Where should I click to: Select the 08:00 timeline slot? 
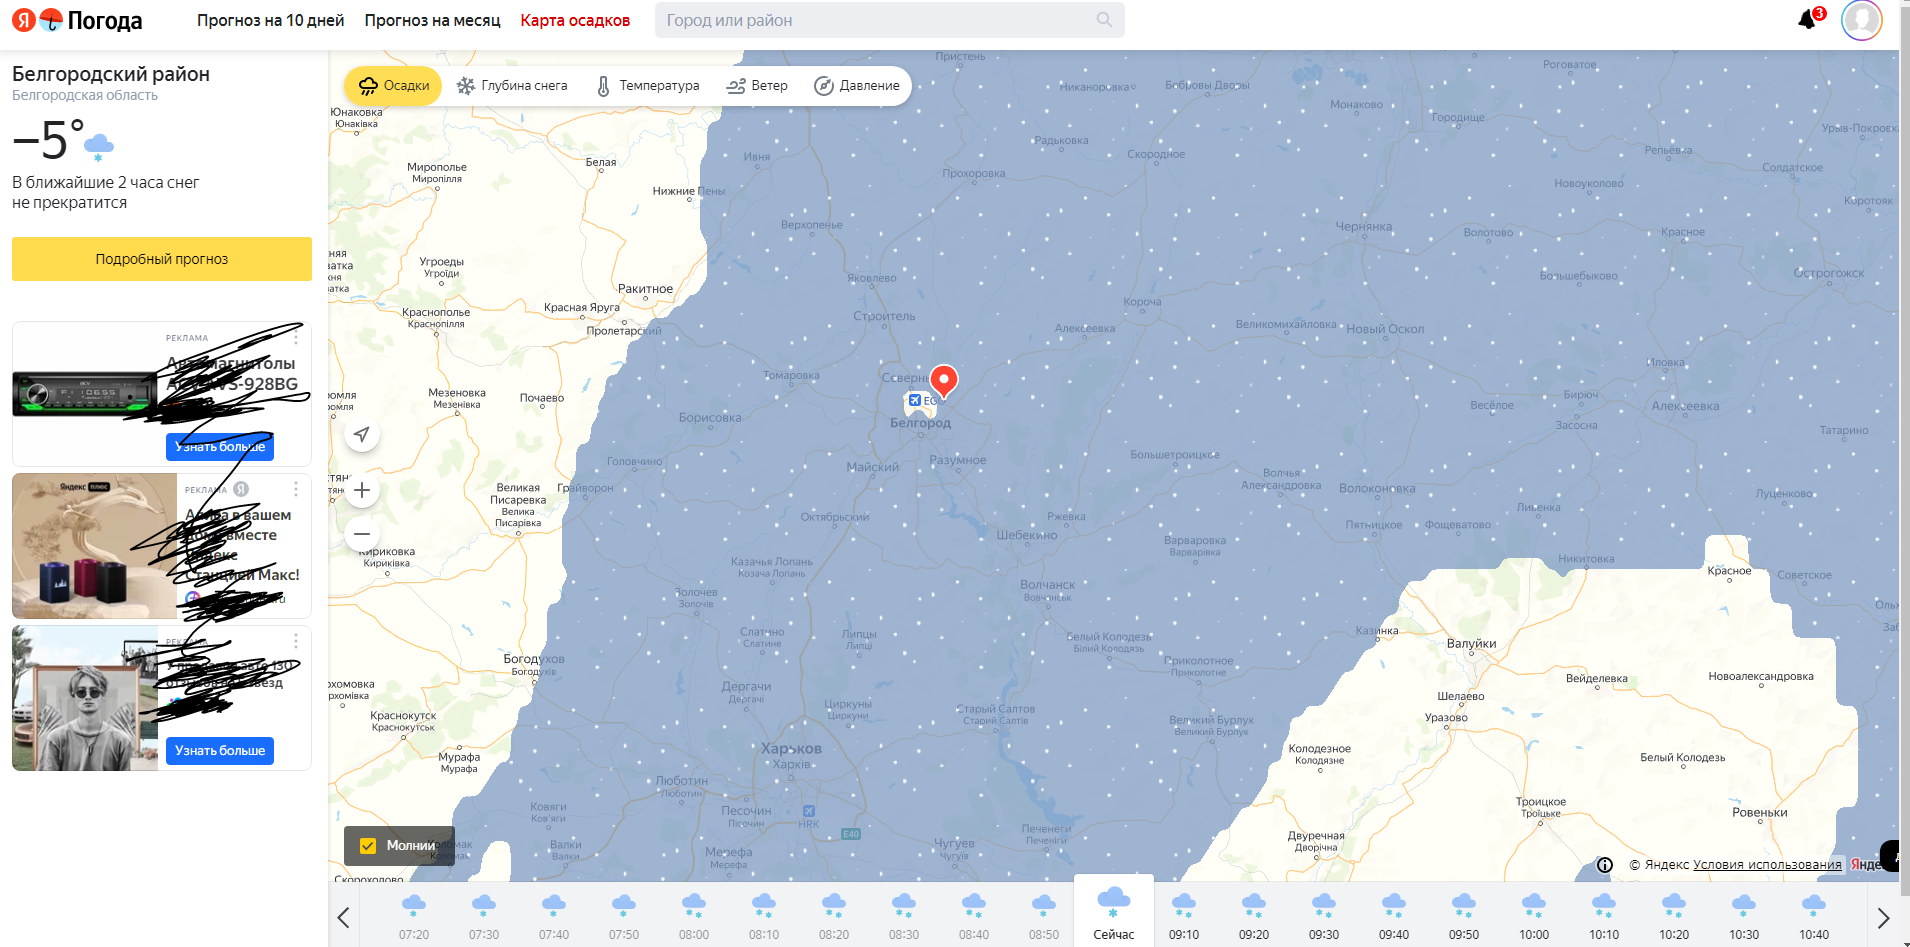(x=694, y=916)
